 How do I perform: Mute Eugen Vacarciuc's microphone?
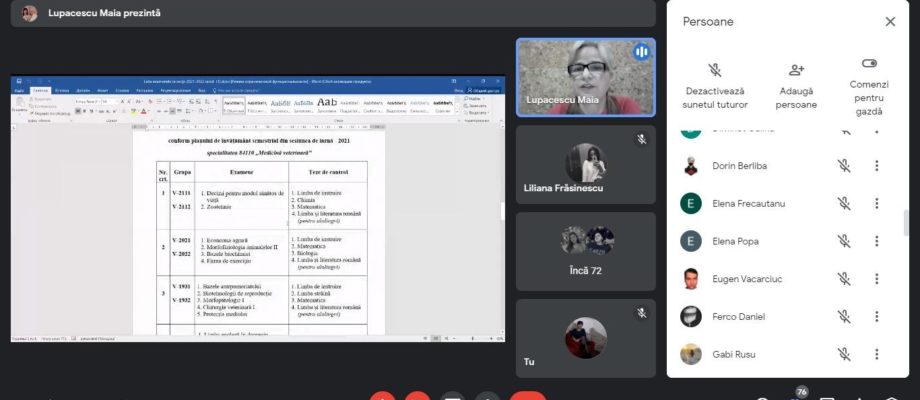pyautogui.click(x=844, y=279)
